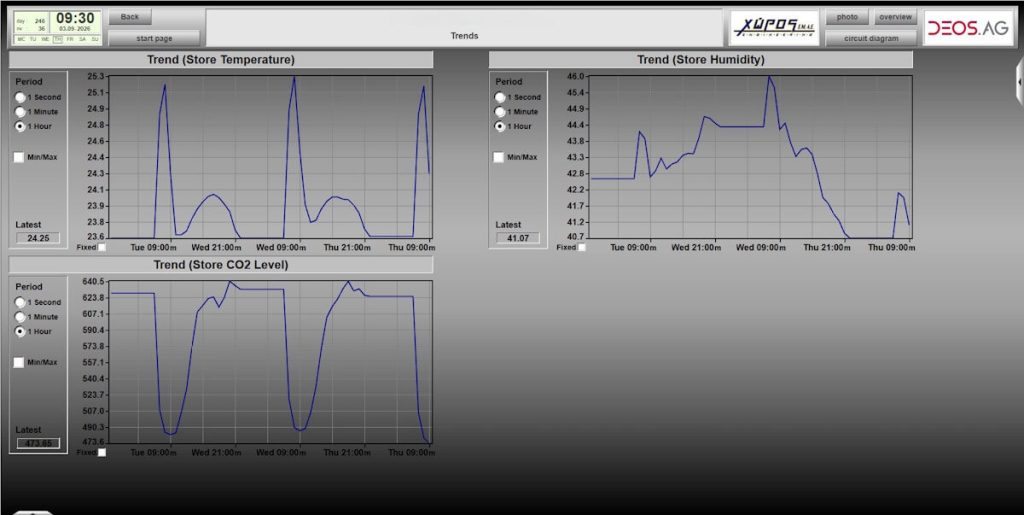This screenshot has width=1024, height=515.
Task: Click the 640.5 axis value on CO2 chart
Action: pyautogui.click(x=93, y=281)
